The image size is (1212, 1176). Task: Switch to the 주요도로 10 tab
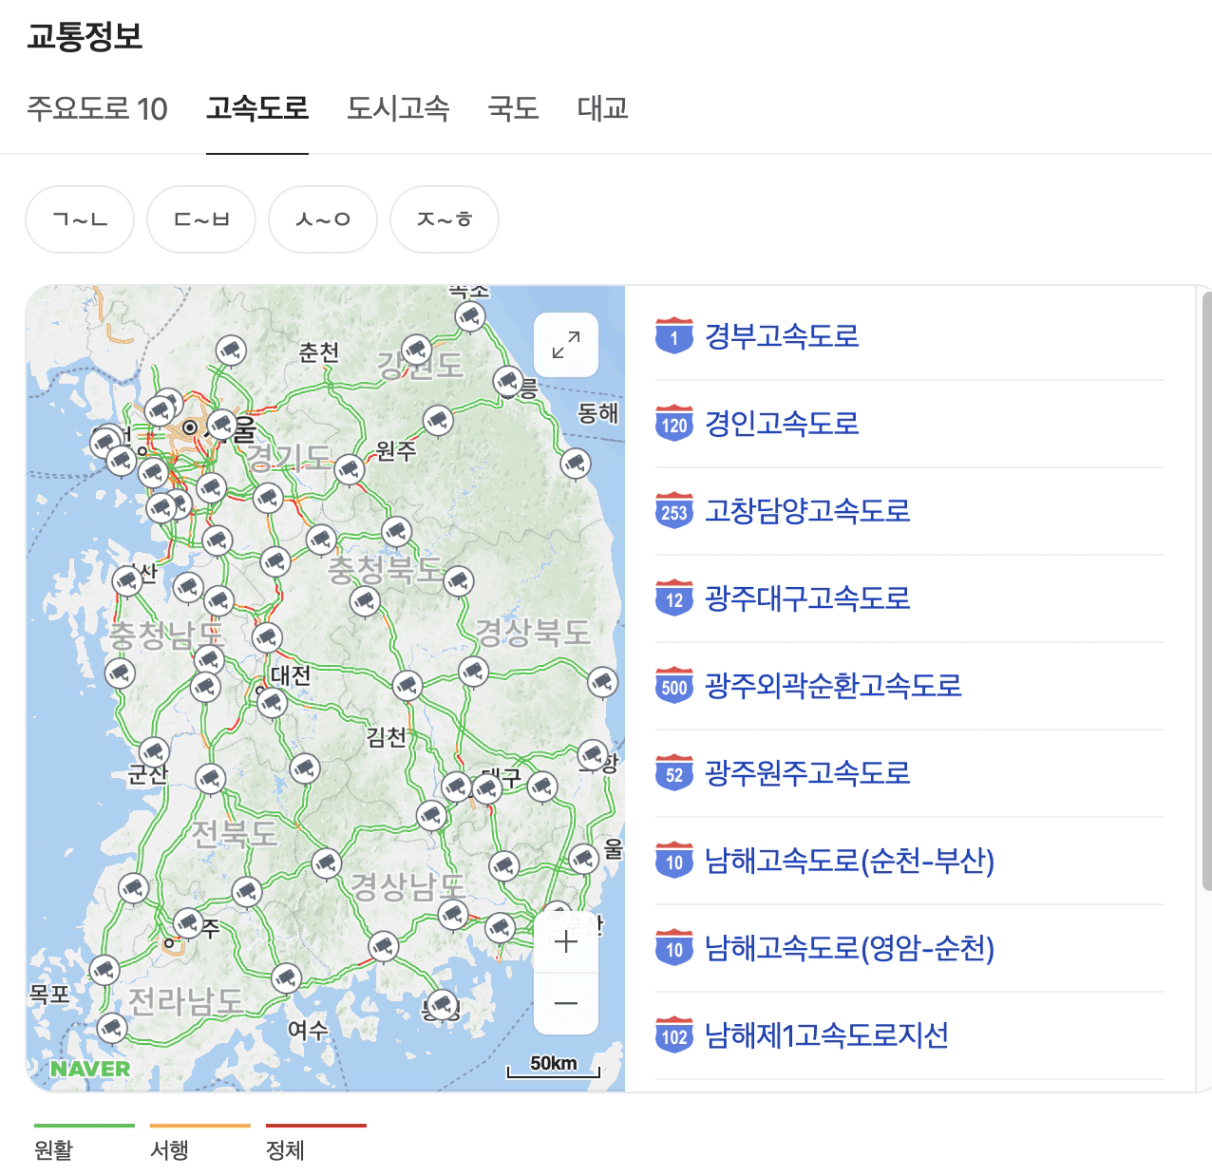point(97,108)
